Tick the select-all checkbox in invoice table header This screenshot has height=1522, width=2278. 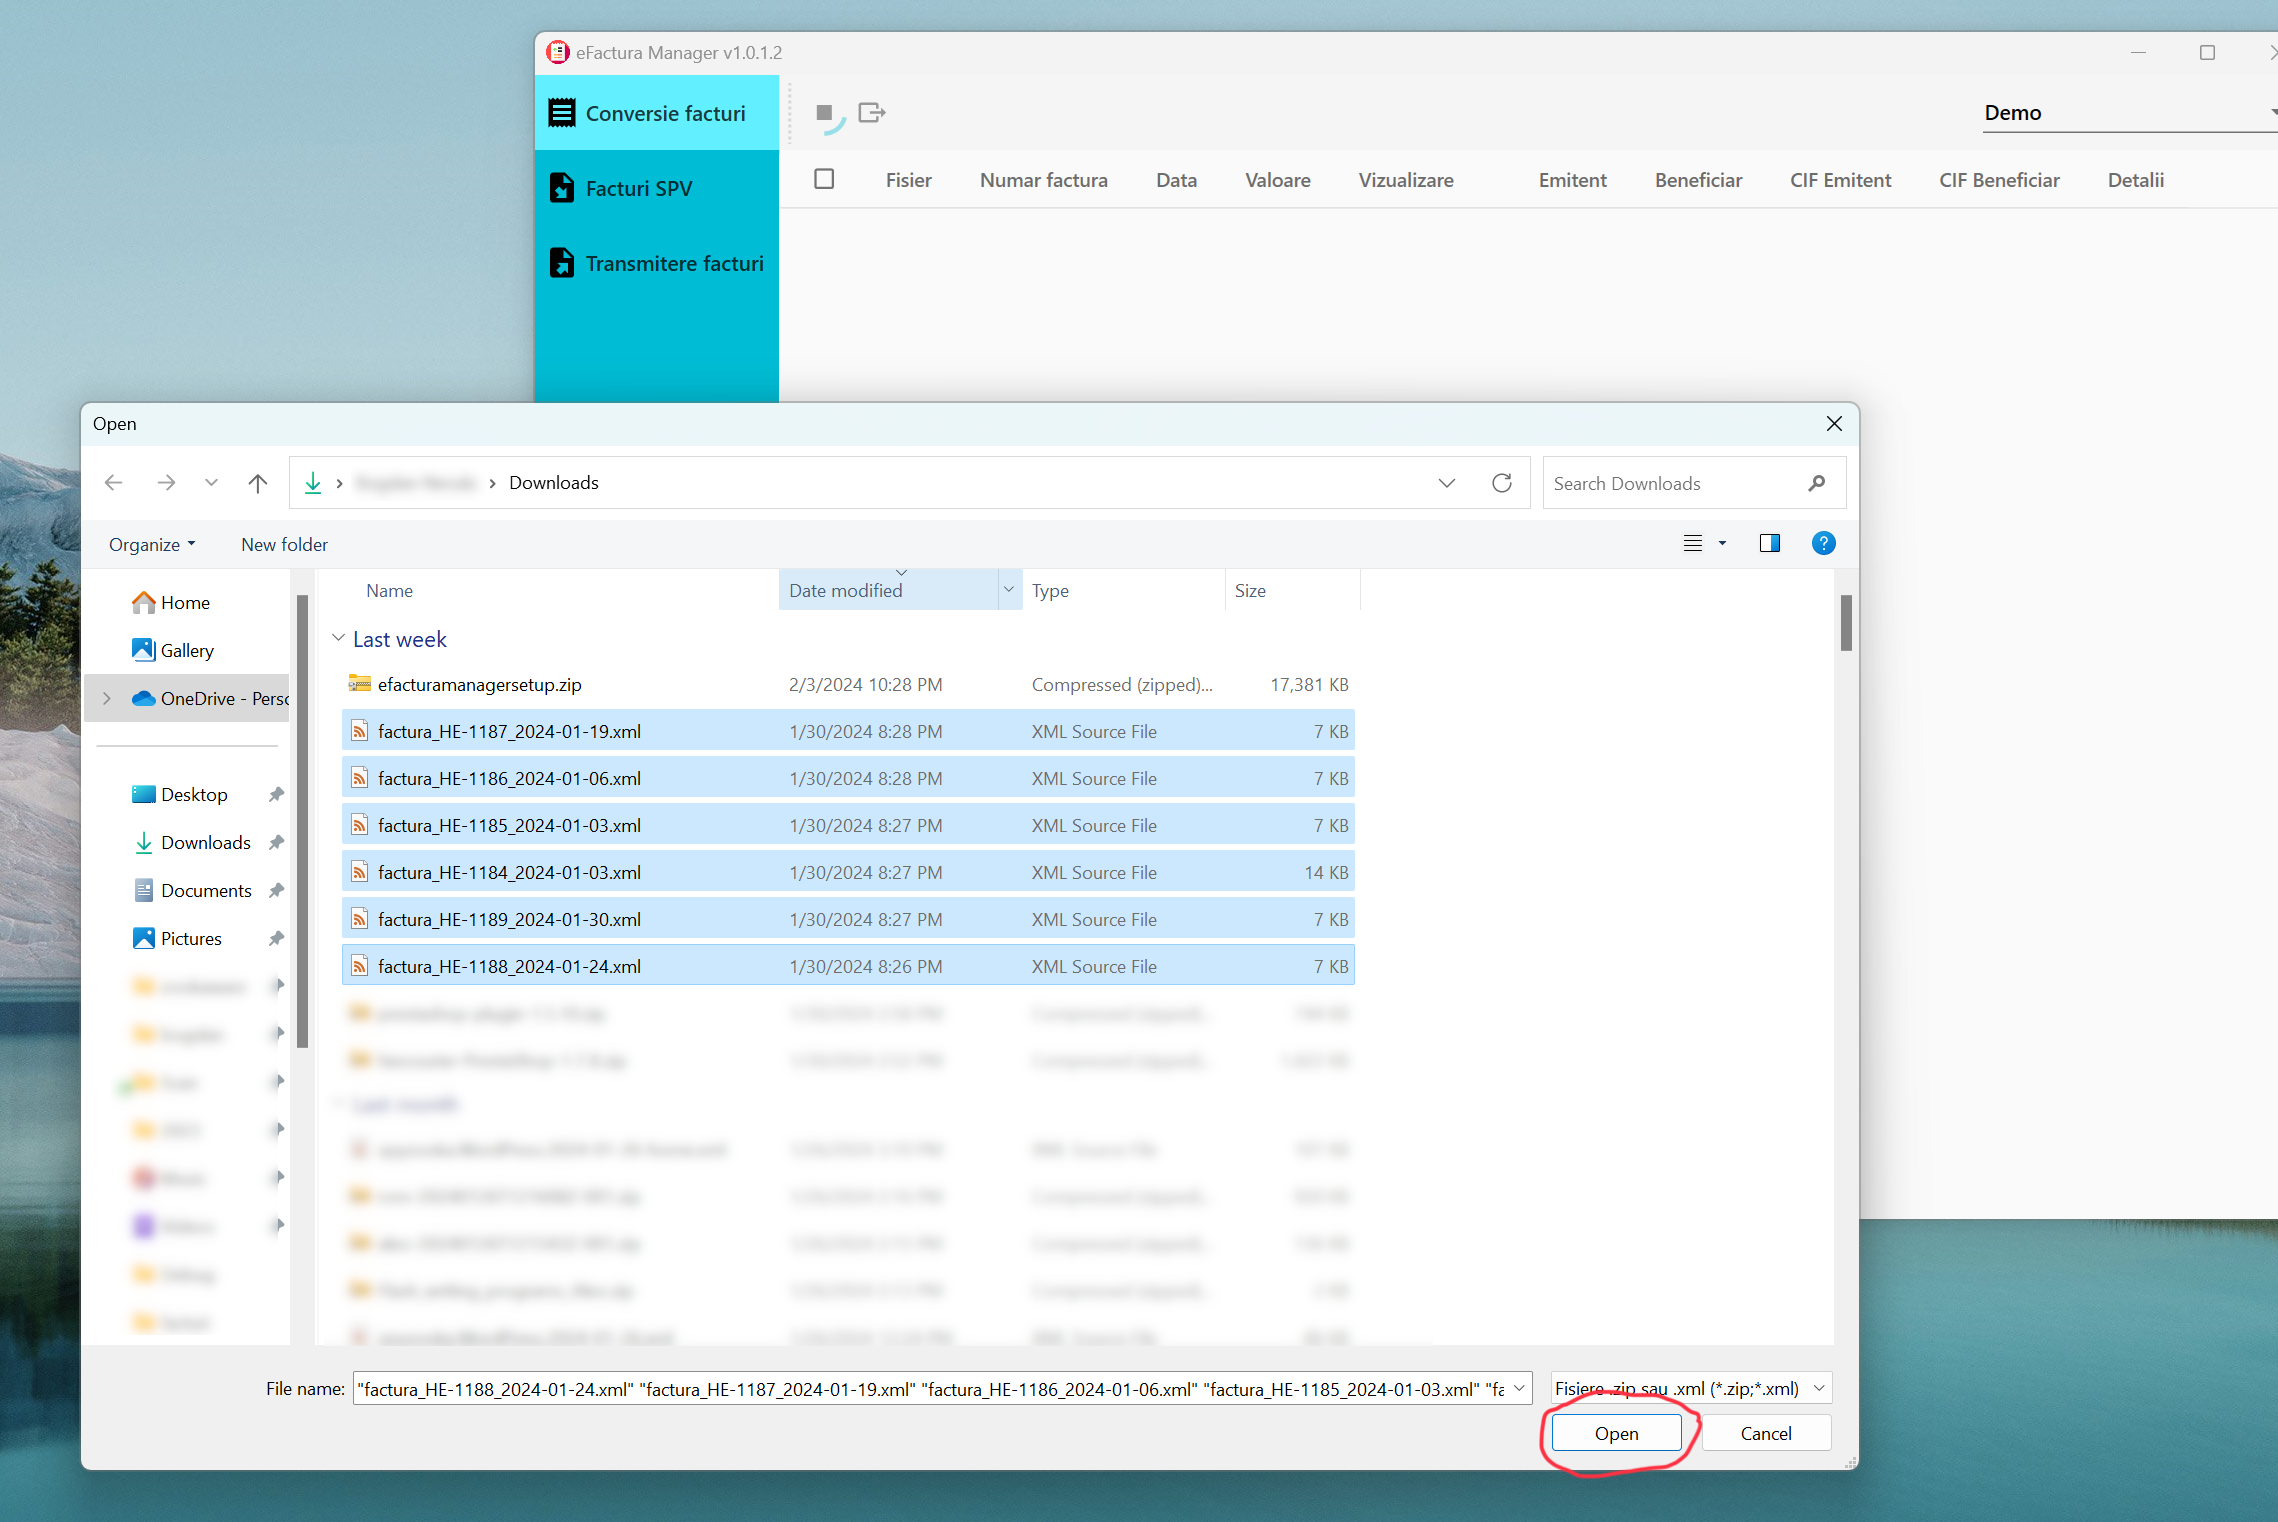click(x=824, y=179)
